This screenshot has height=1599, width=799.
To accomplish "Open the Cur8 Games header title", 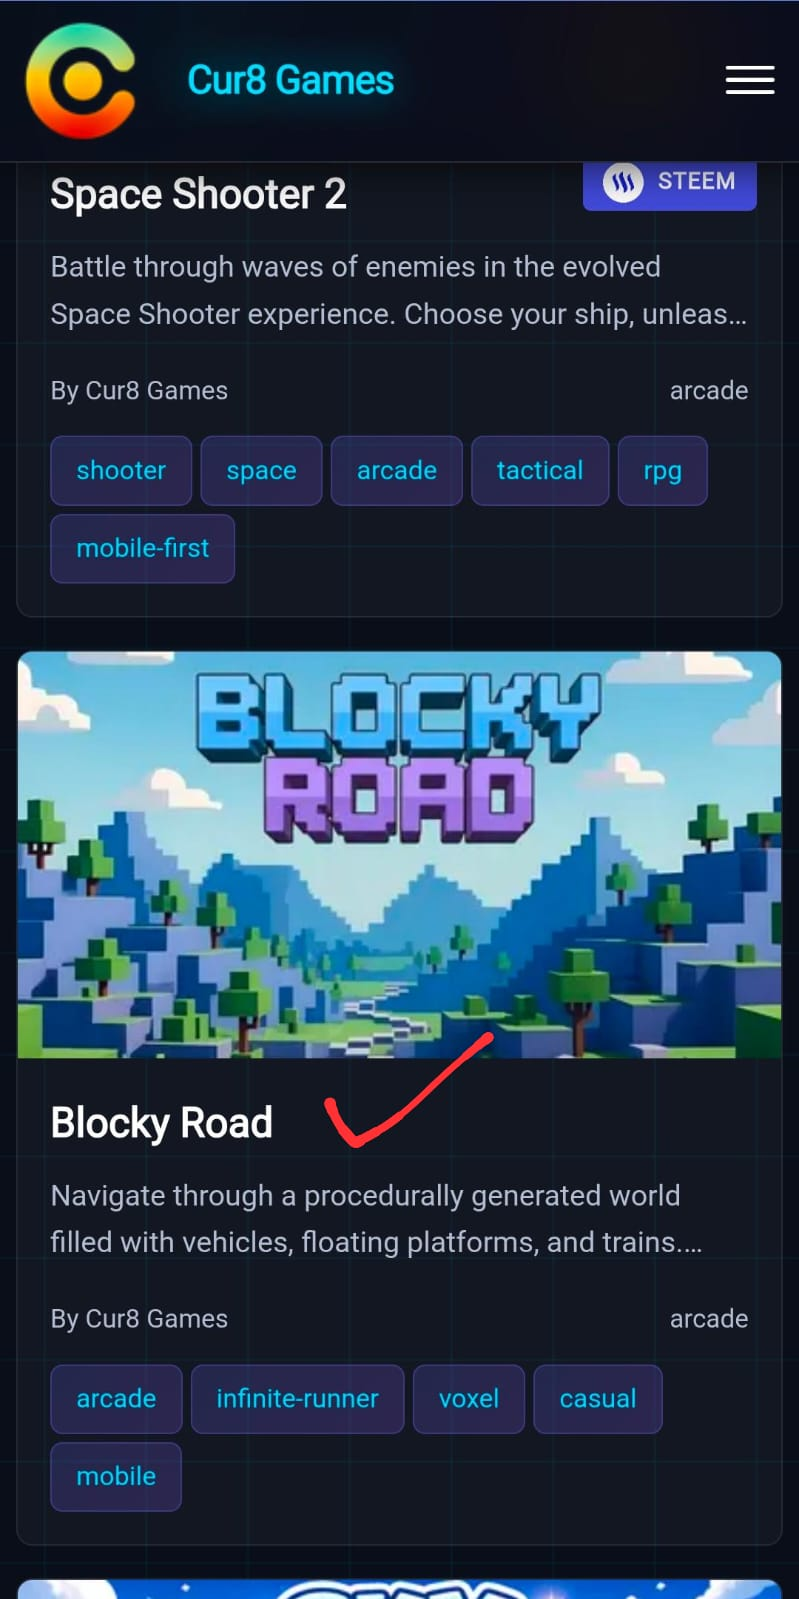I will point(290,80).
